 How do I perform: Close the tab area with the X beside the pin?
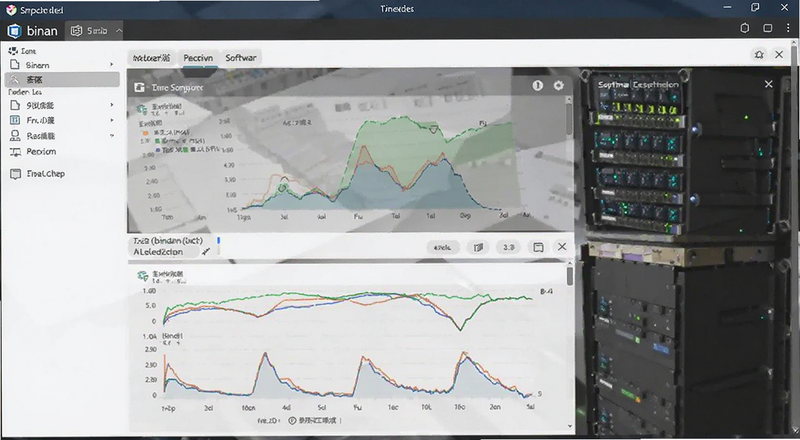(779, 54)
